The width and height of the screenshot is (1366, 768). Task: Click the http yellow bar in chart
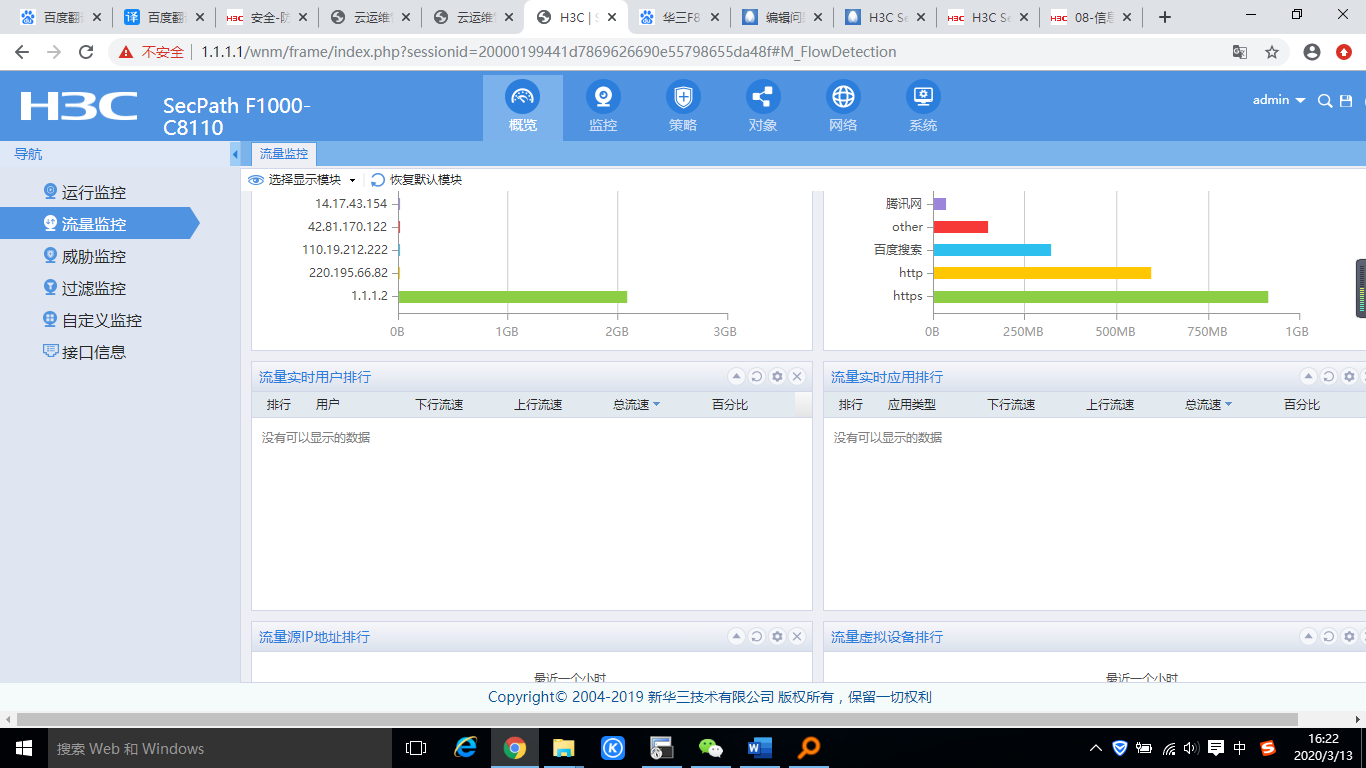(x=1042, y=273)
